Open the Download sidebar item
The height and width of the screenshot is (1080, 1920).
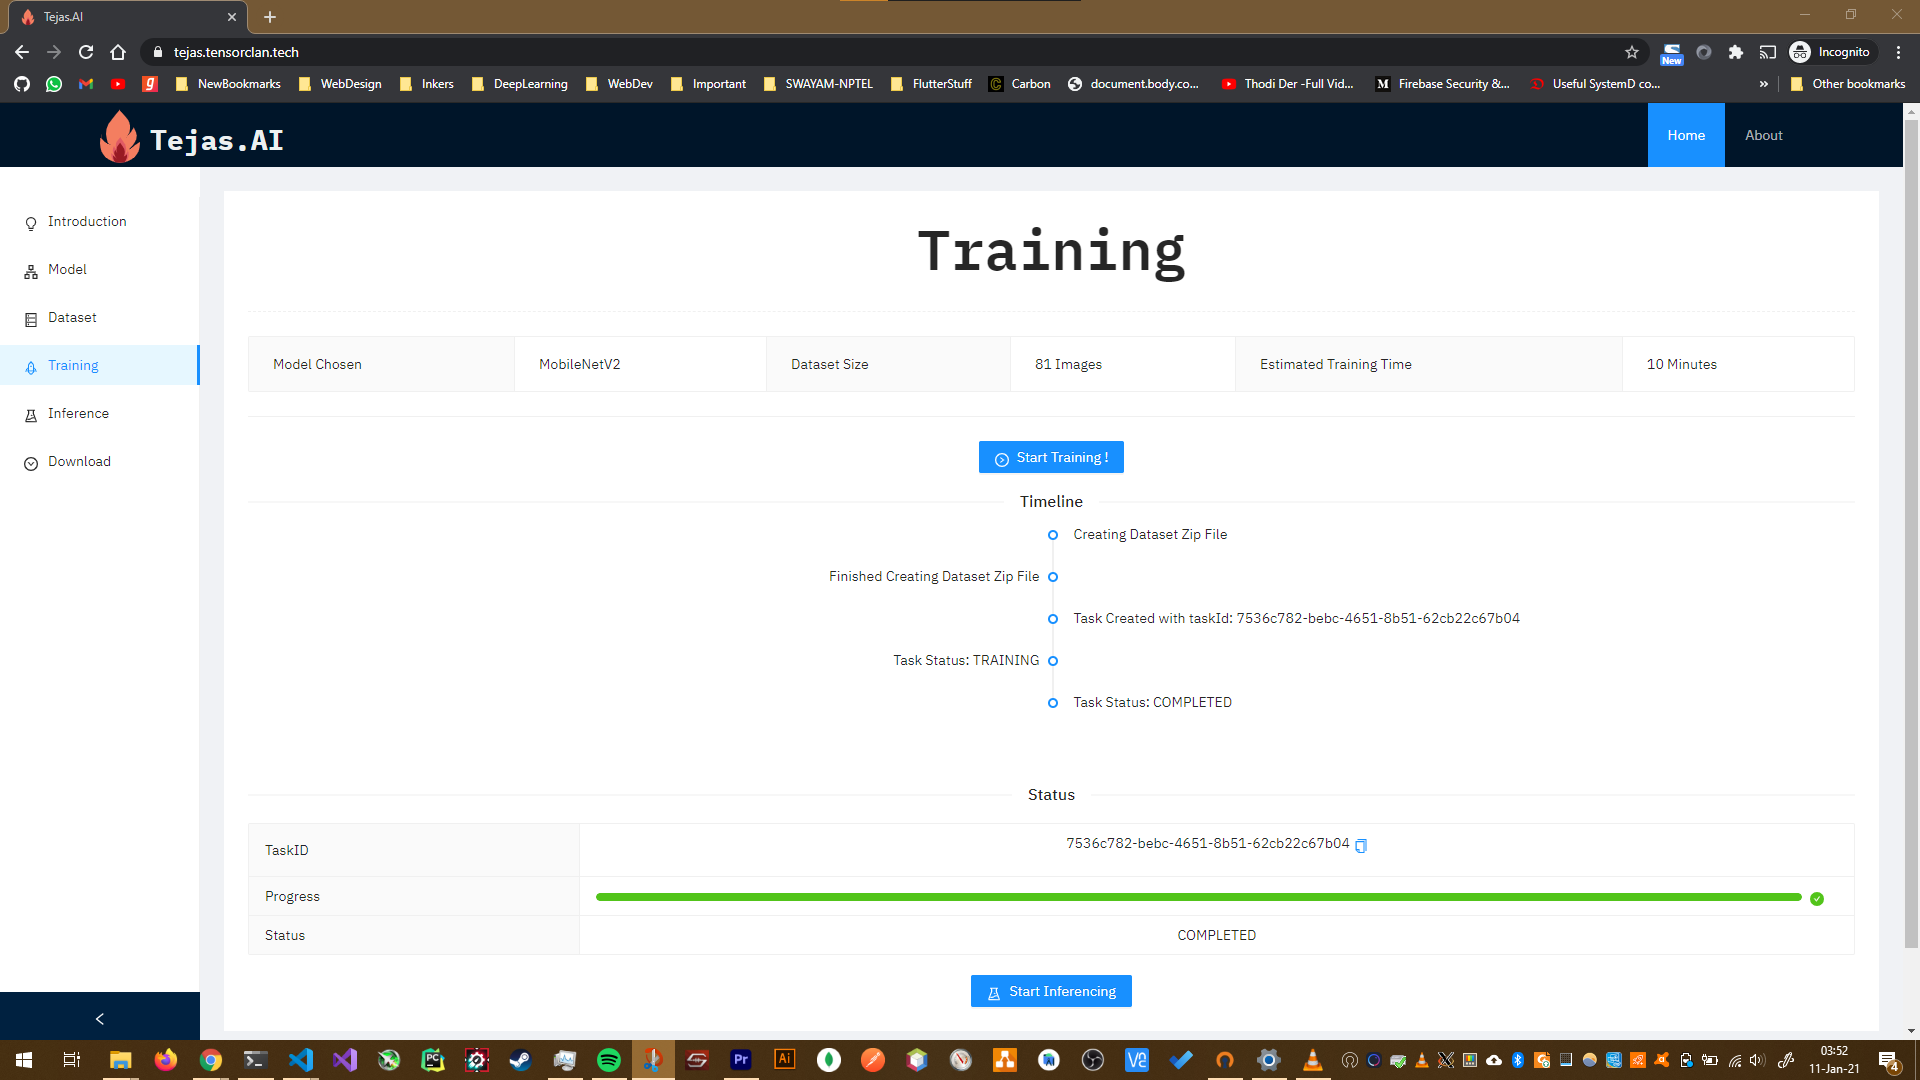coord(79,462)
